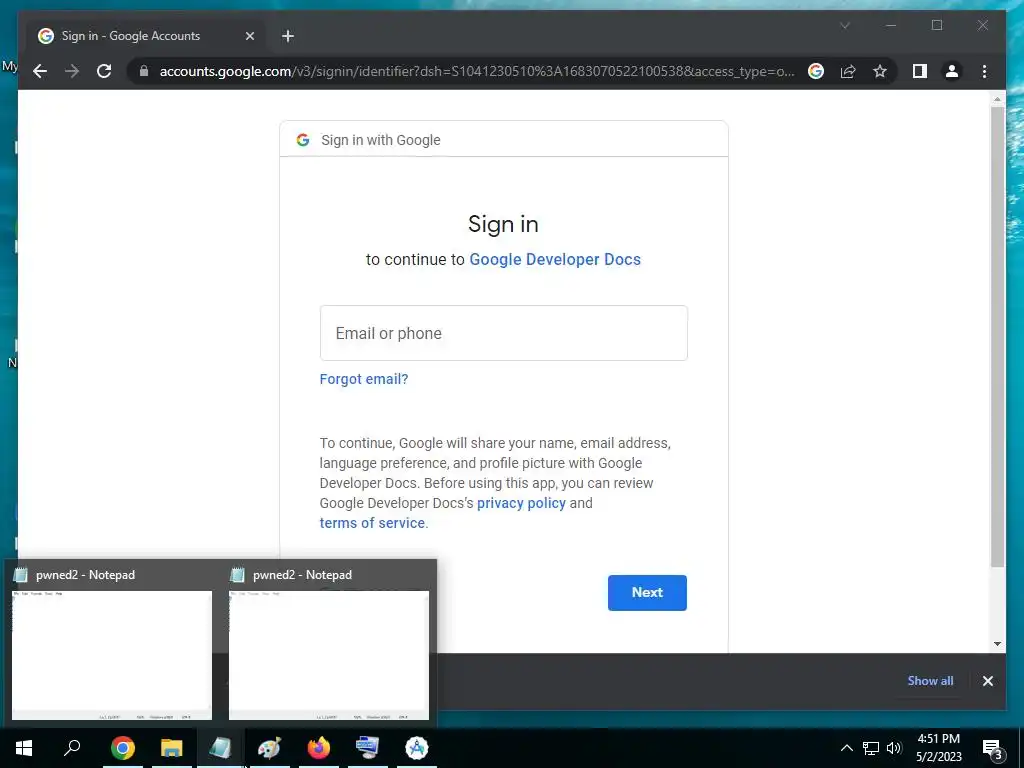Open the Paint taskbar icon
The height and width of the screenshot is (768, 1024).
pos(270,748)
